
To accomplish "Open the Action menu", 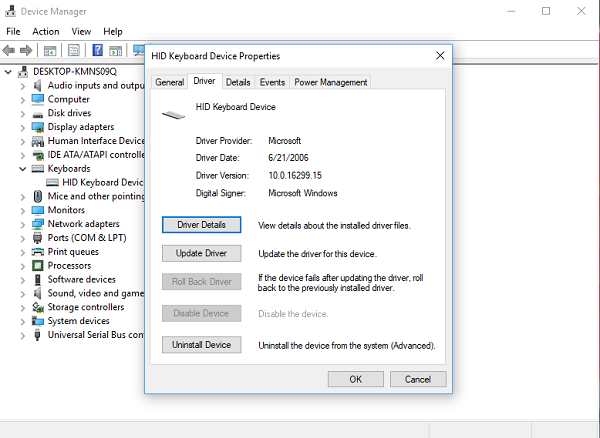I will click(x=45, y=31).
